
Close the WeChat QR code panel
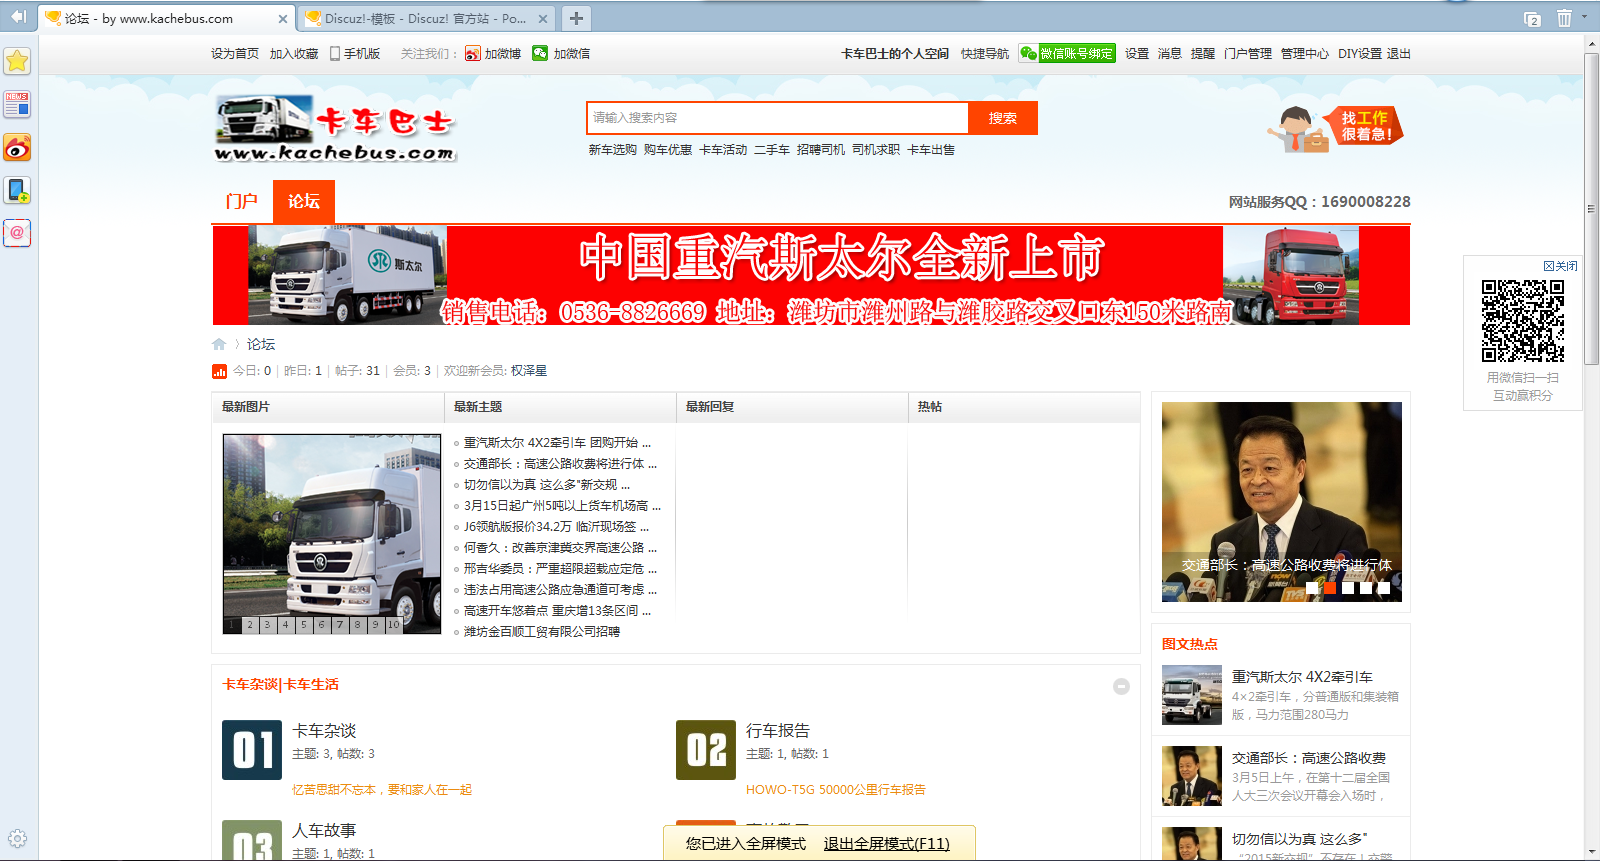tap(1560, 266)
